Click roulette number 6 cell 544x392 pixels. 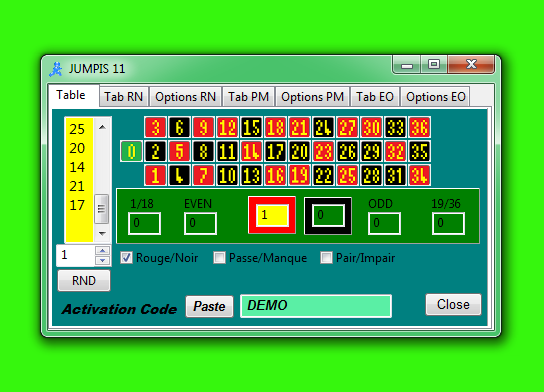179,127
